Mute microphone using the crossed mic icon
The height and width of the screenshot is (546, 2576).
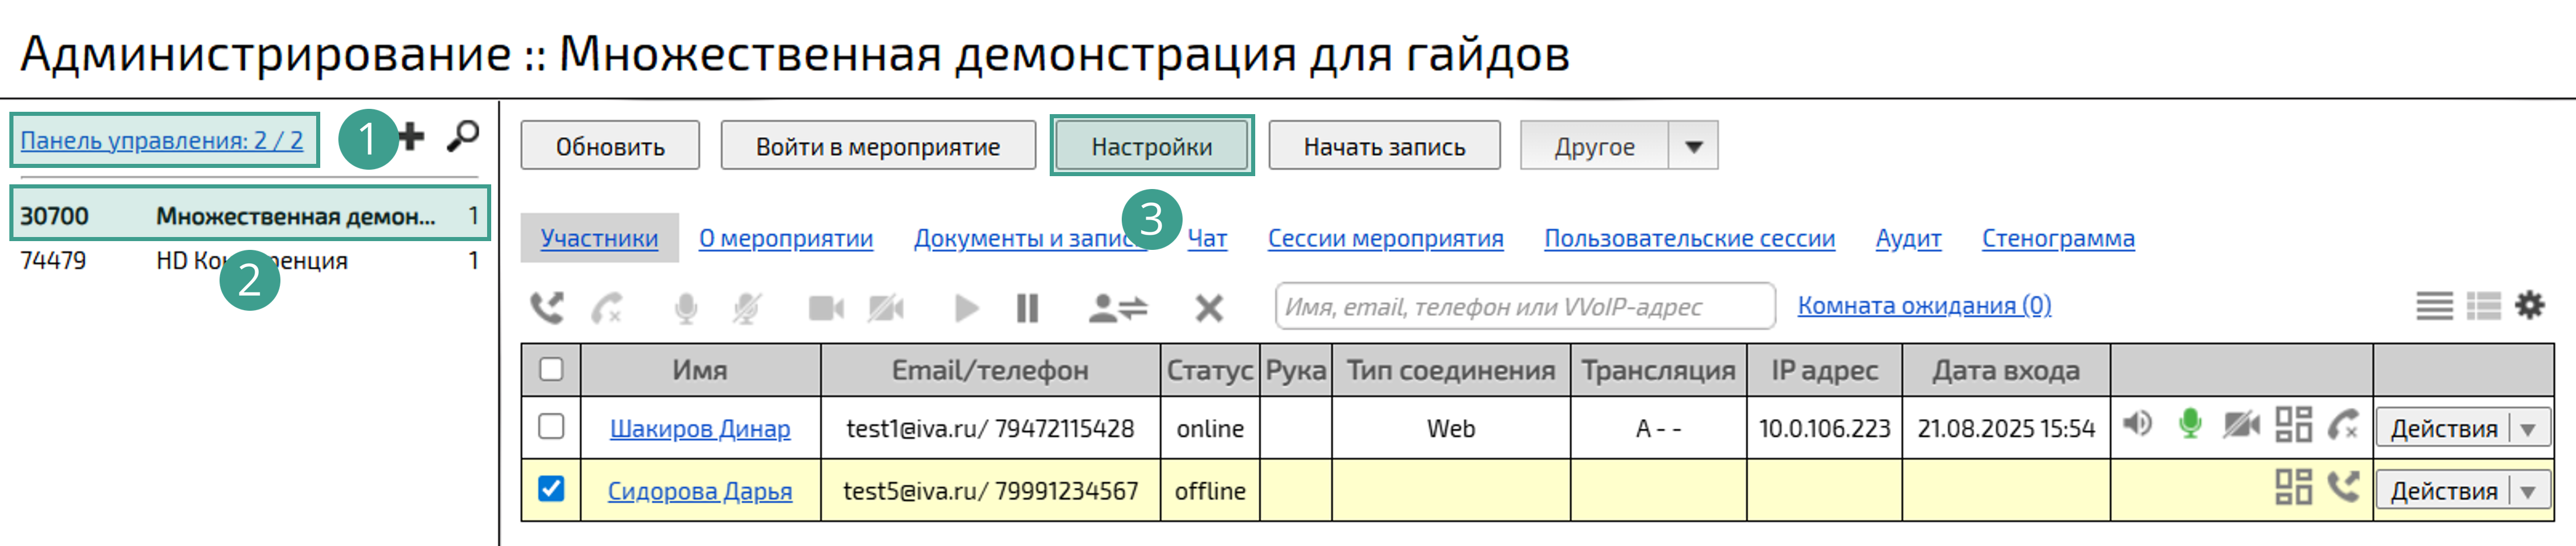(746, 307)
